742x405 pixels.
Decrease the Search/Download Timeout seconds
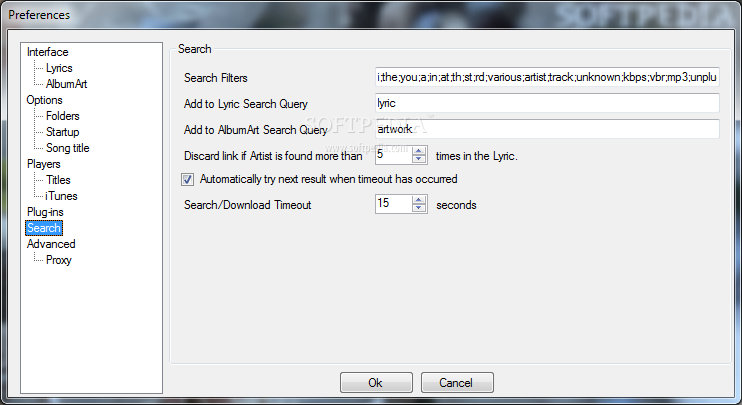(x=419, y=208)
